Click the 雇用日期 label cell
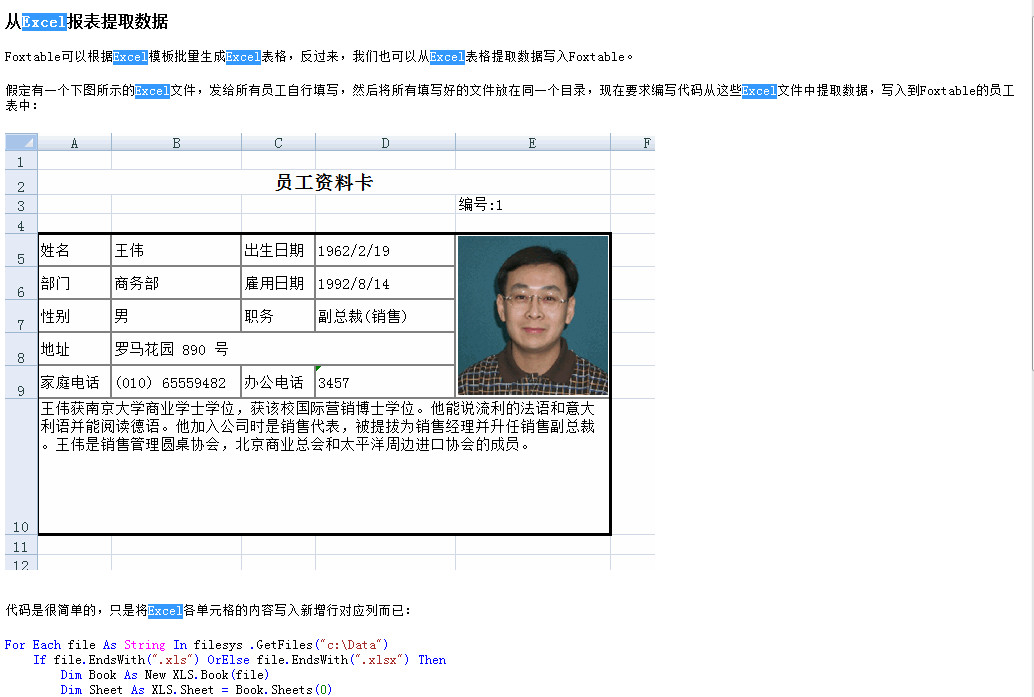 pyautogui.click(x=278, y=284)
